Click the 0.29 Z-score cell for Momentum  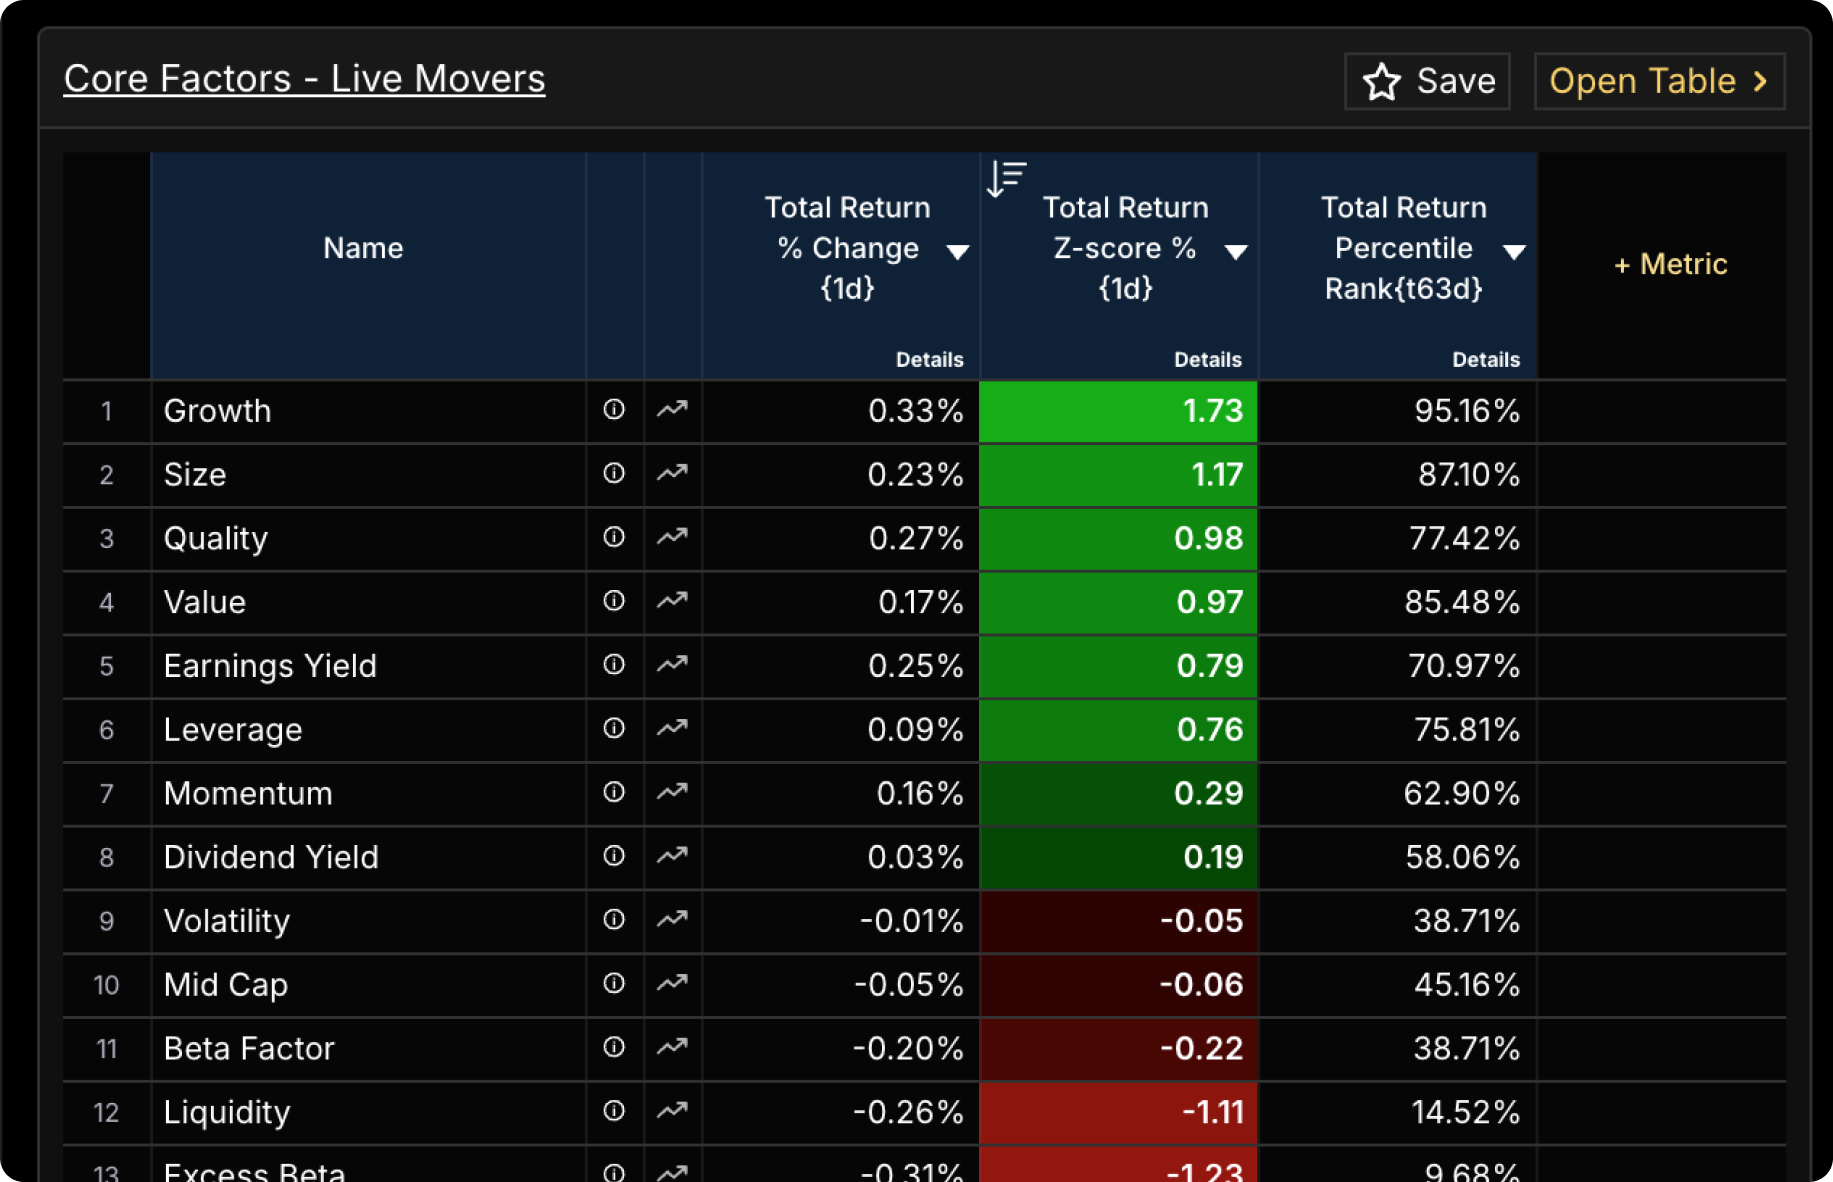tap(1118, 794)
